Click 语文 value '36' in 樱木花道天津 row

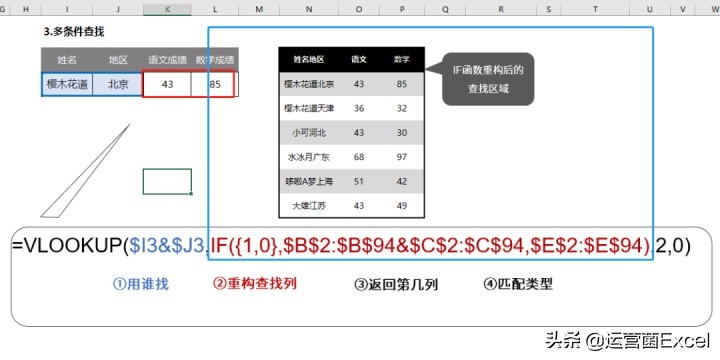coord(359,108)
